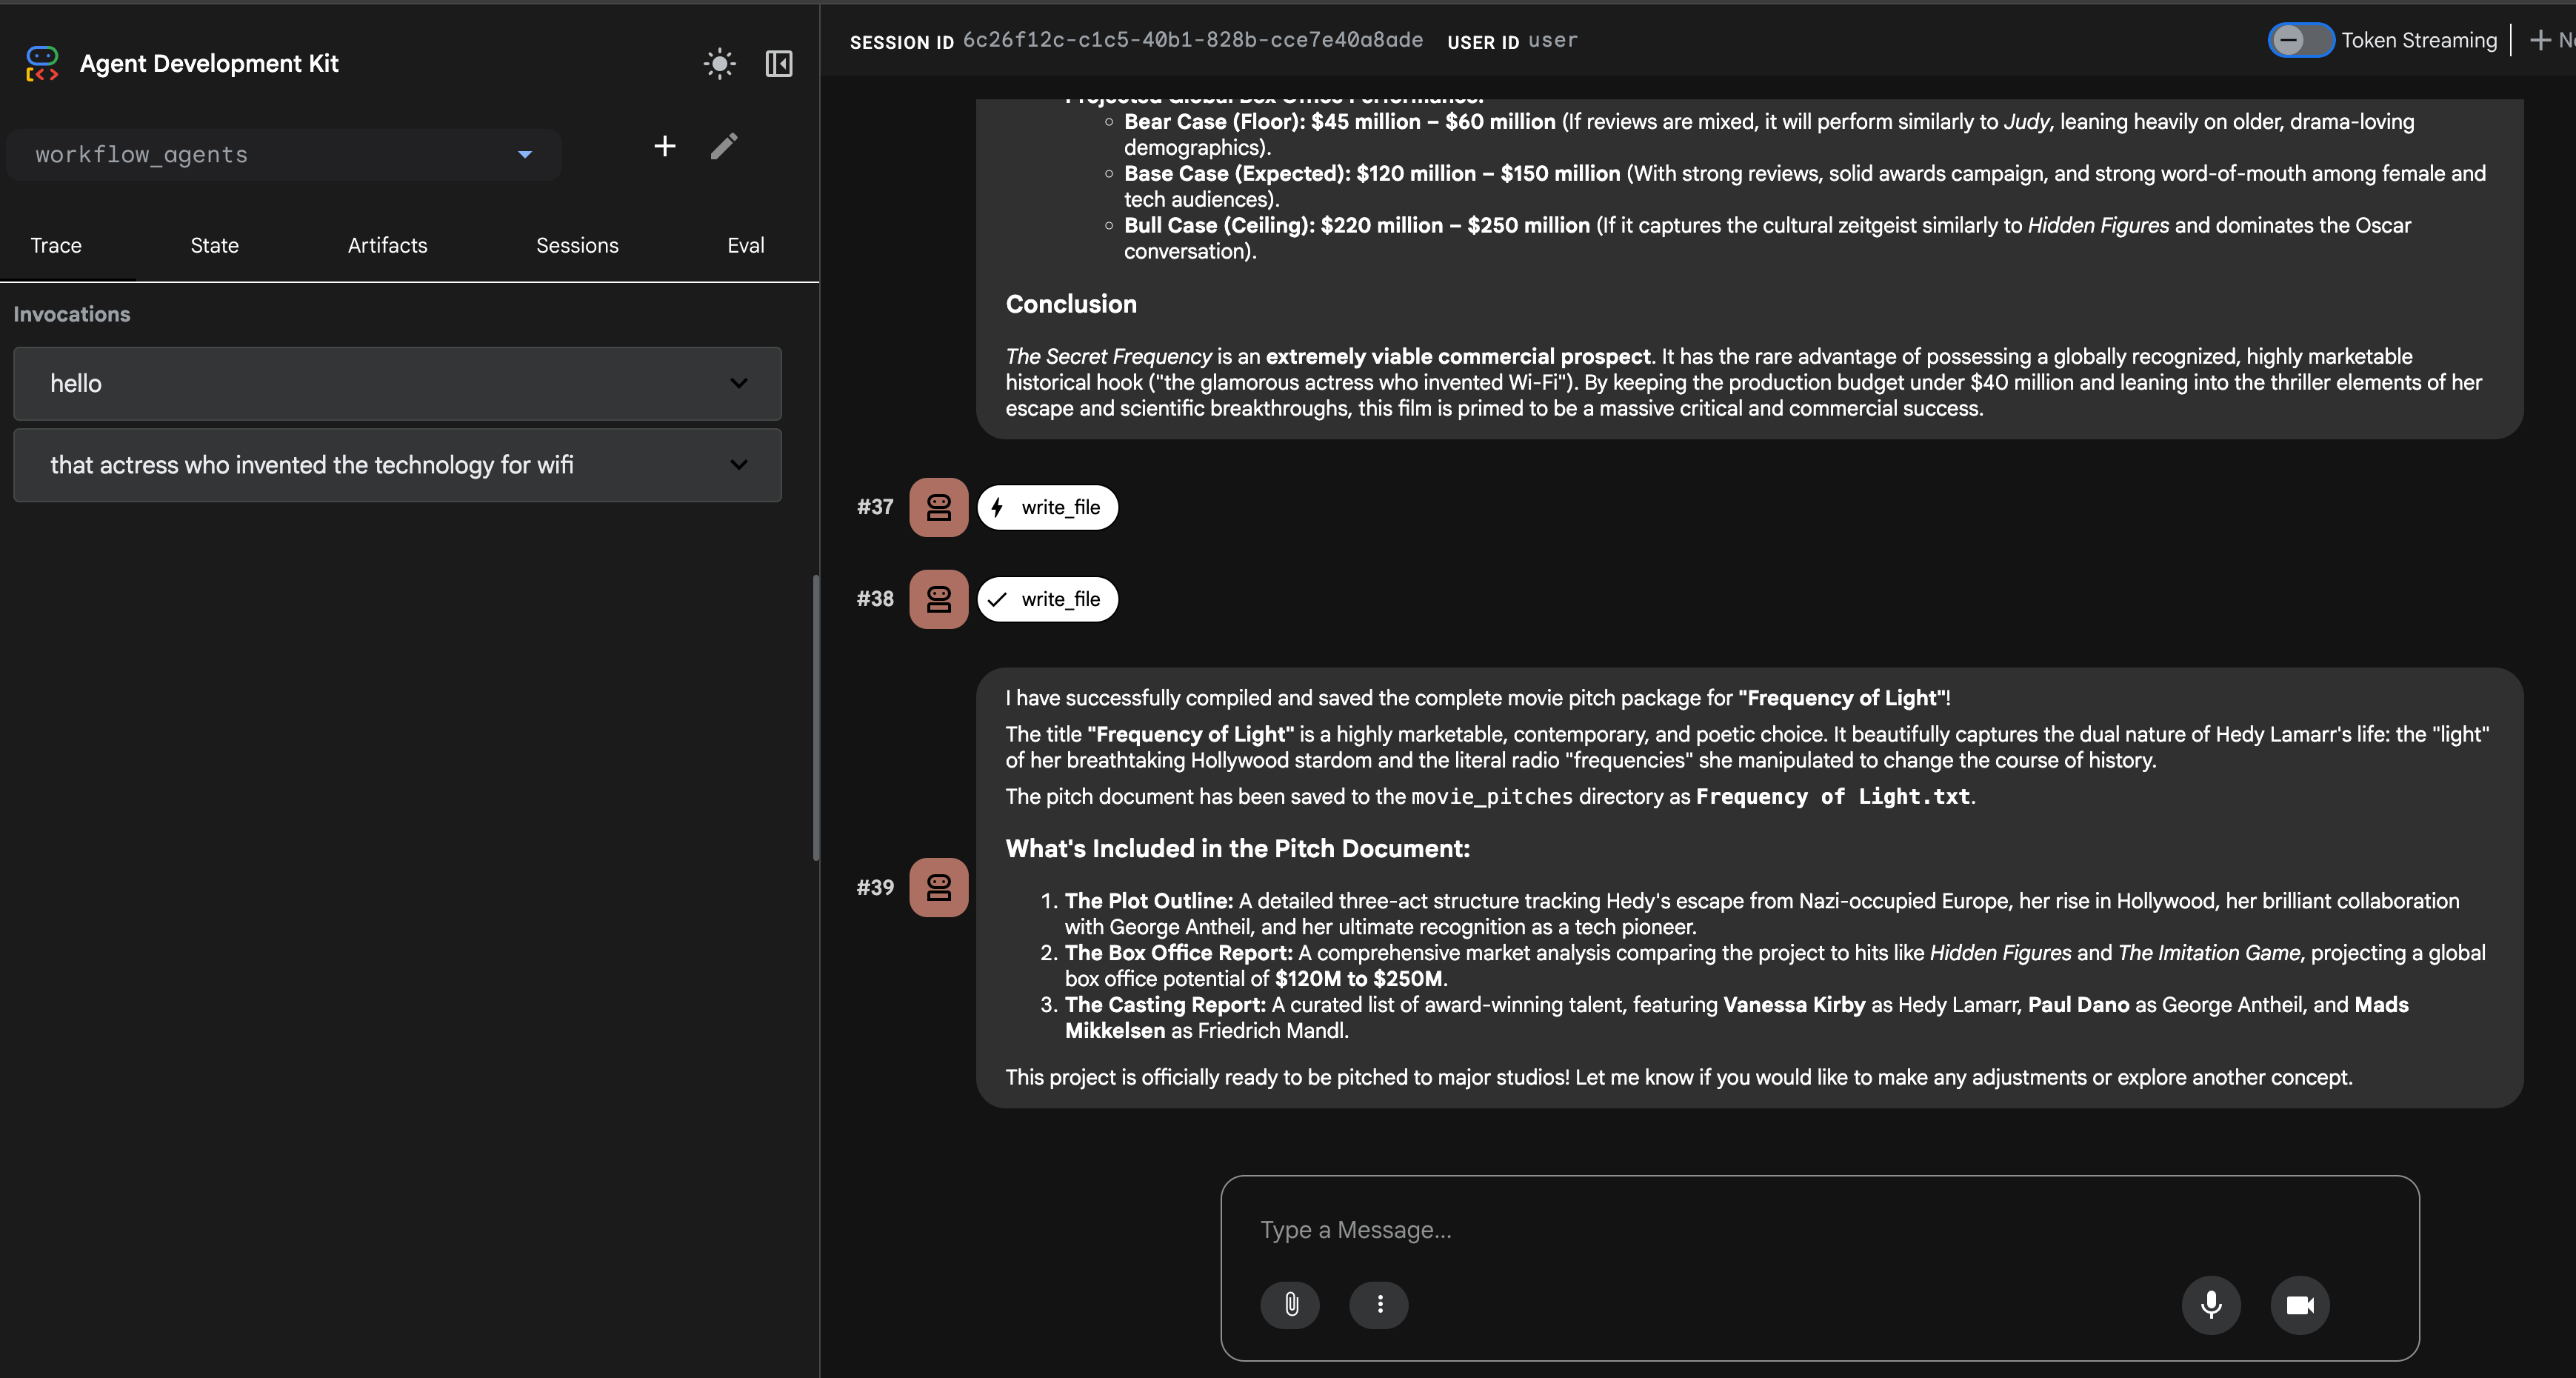Click the video camera icon

coord(2300,1304)
